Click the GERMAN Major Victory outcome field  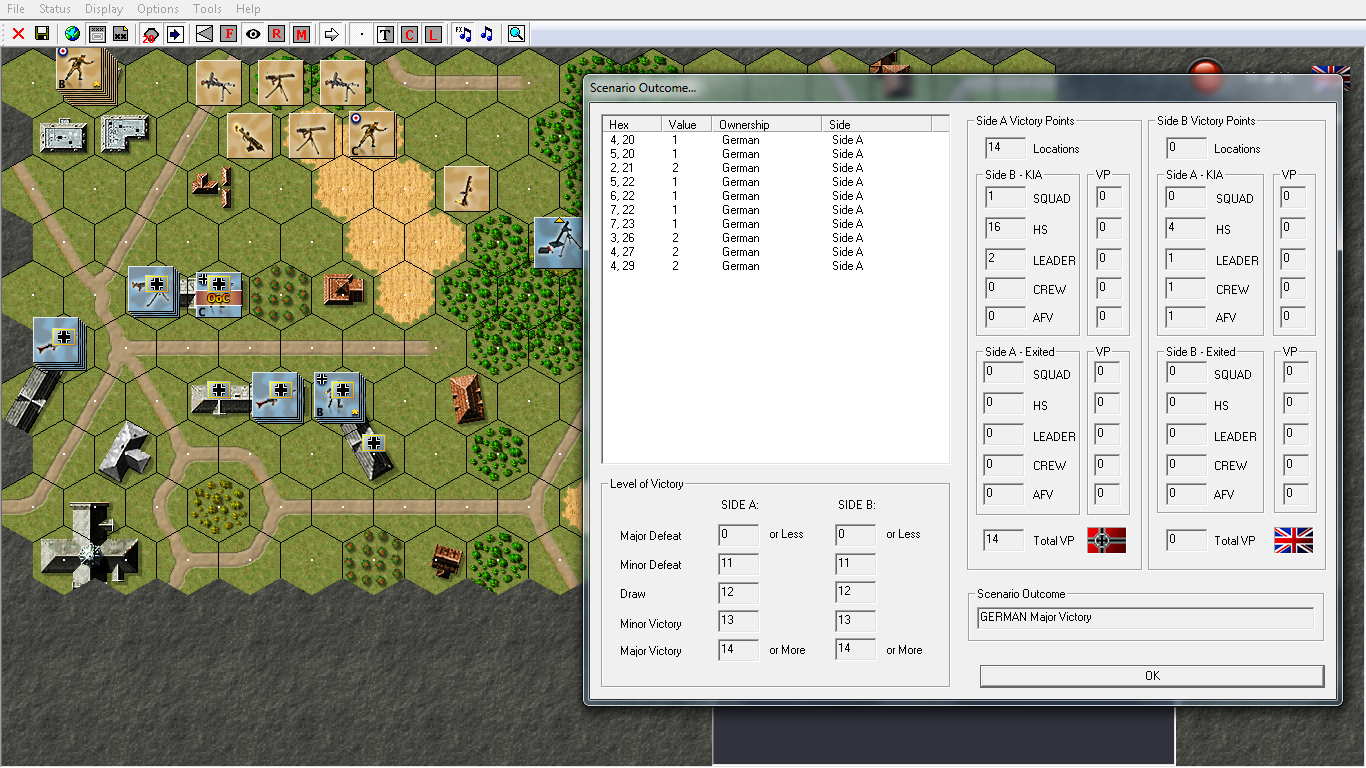(x=1145, y=618)
